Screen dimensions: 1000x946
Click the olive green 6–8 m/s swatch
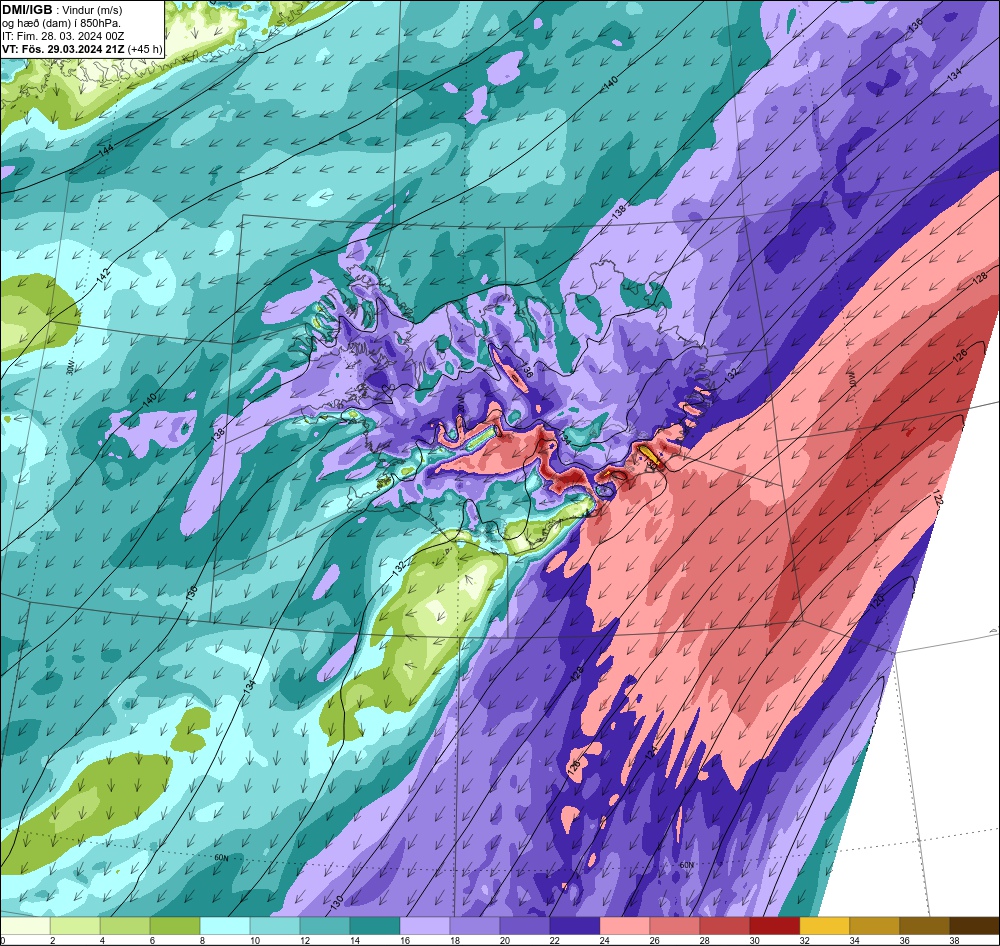coord(175,926)
